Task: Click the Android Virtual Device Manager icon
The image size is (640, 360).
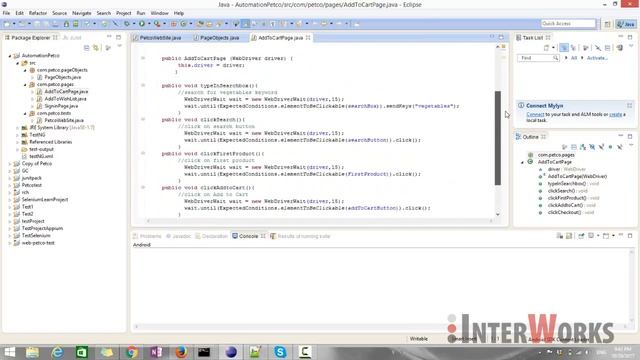Action: (76, 24)
